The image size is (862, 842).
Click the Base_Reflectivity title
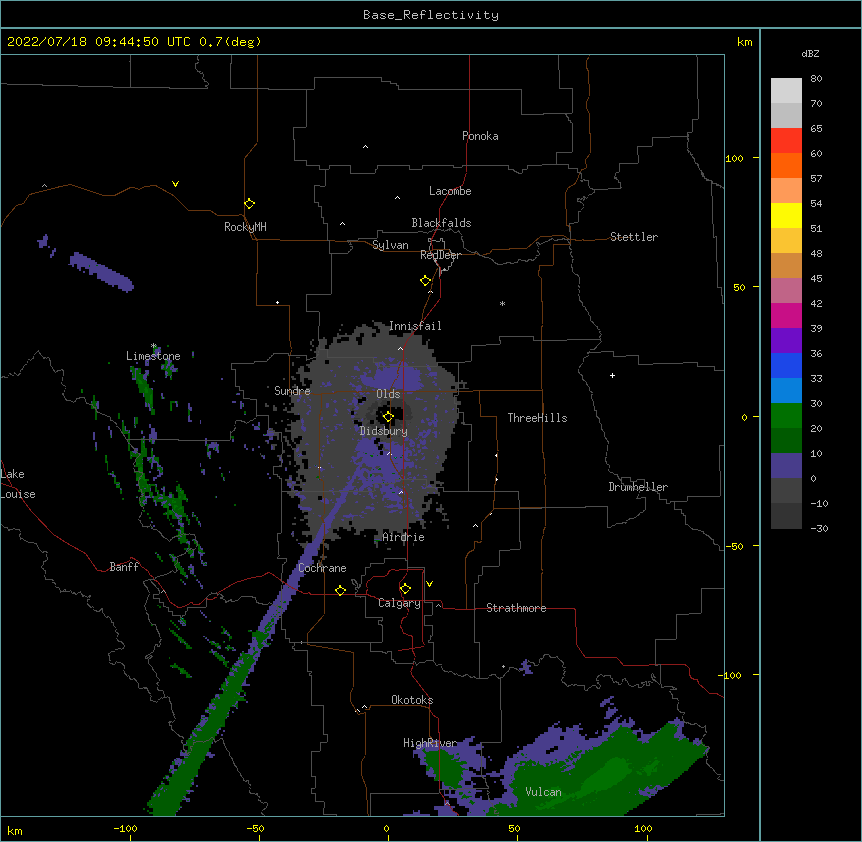(431, 15)
